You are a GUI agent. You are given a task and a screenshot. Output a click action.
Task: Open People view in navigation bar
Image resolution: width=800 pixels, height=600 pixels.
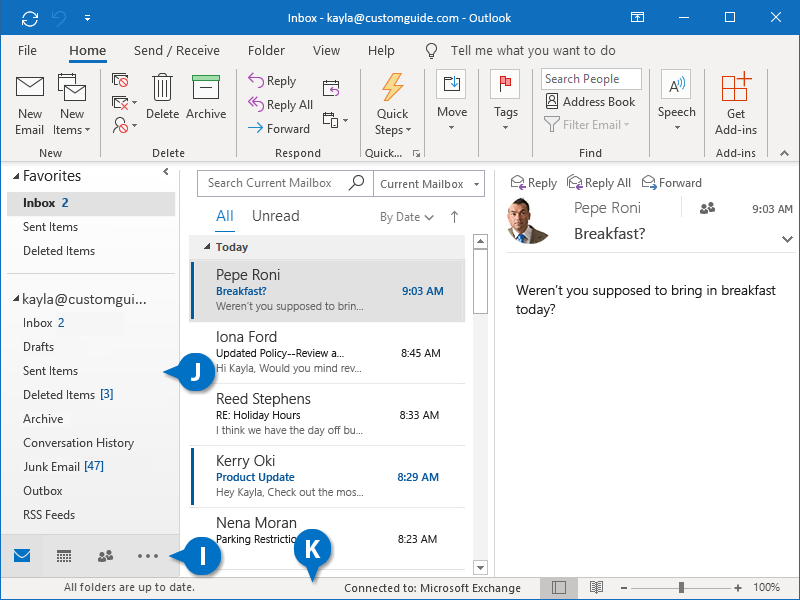[x=105, y=556]
